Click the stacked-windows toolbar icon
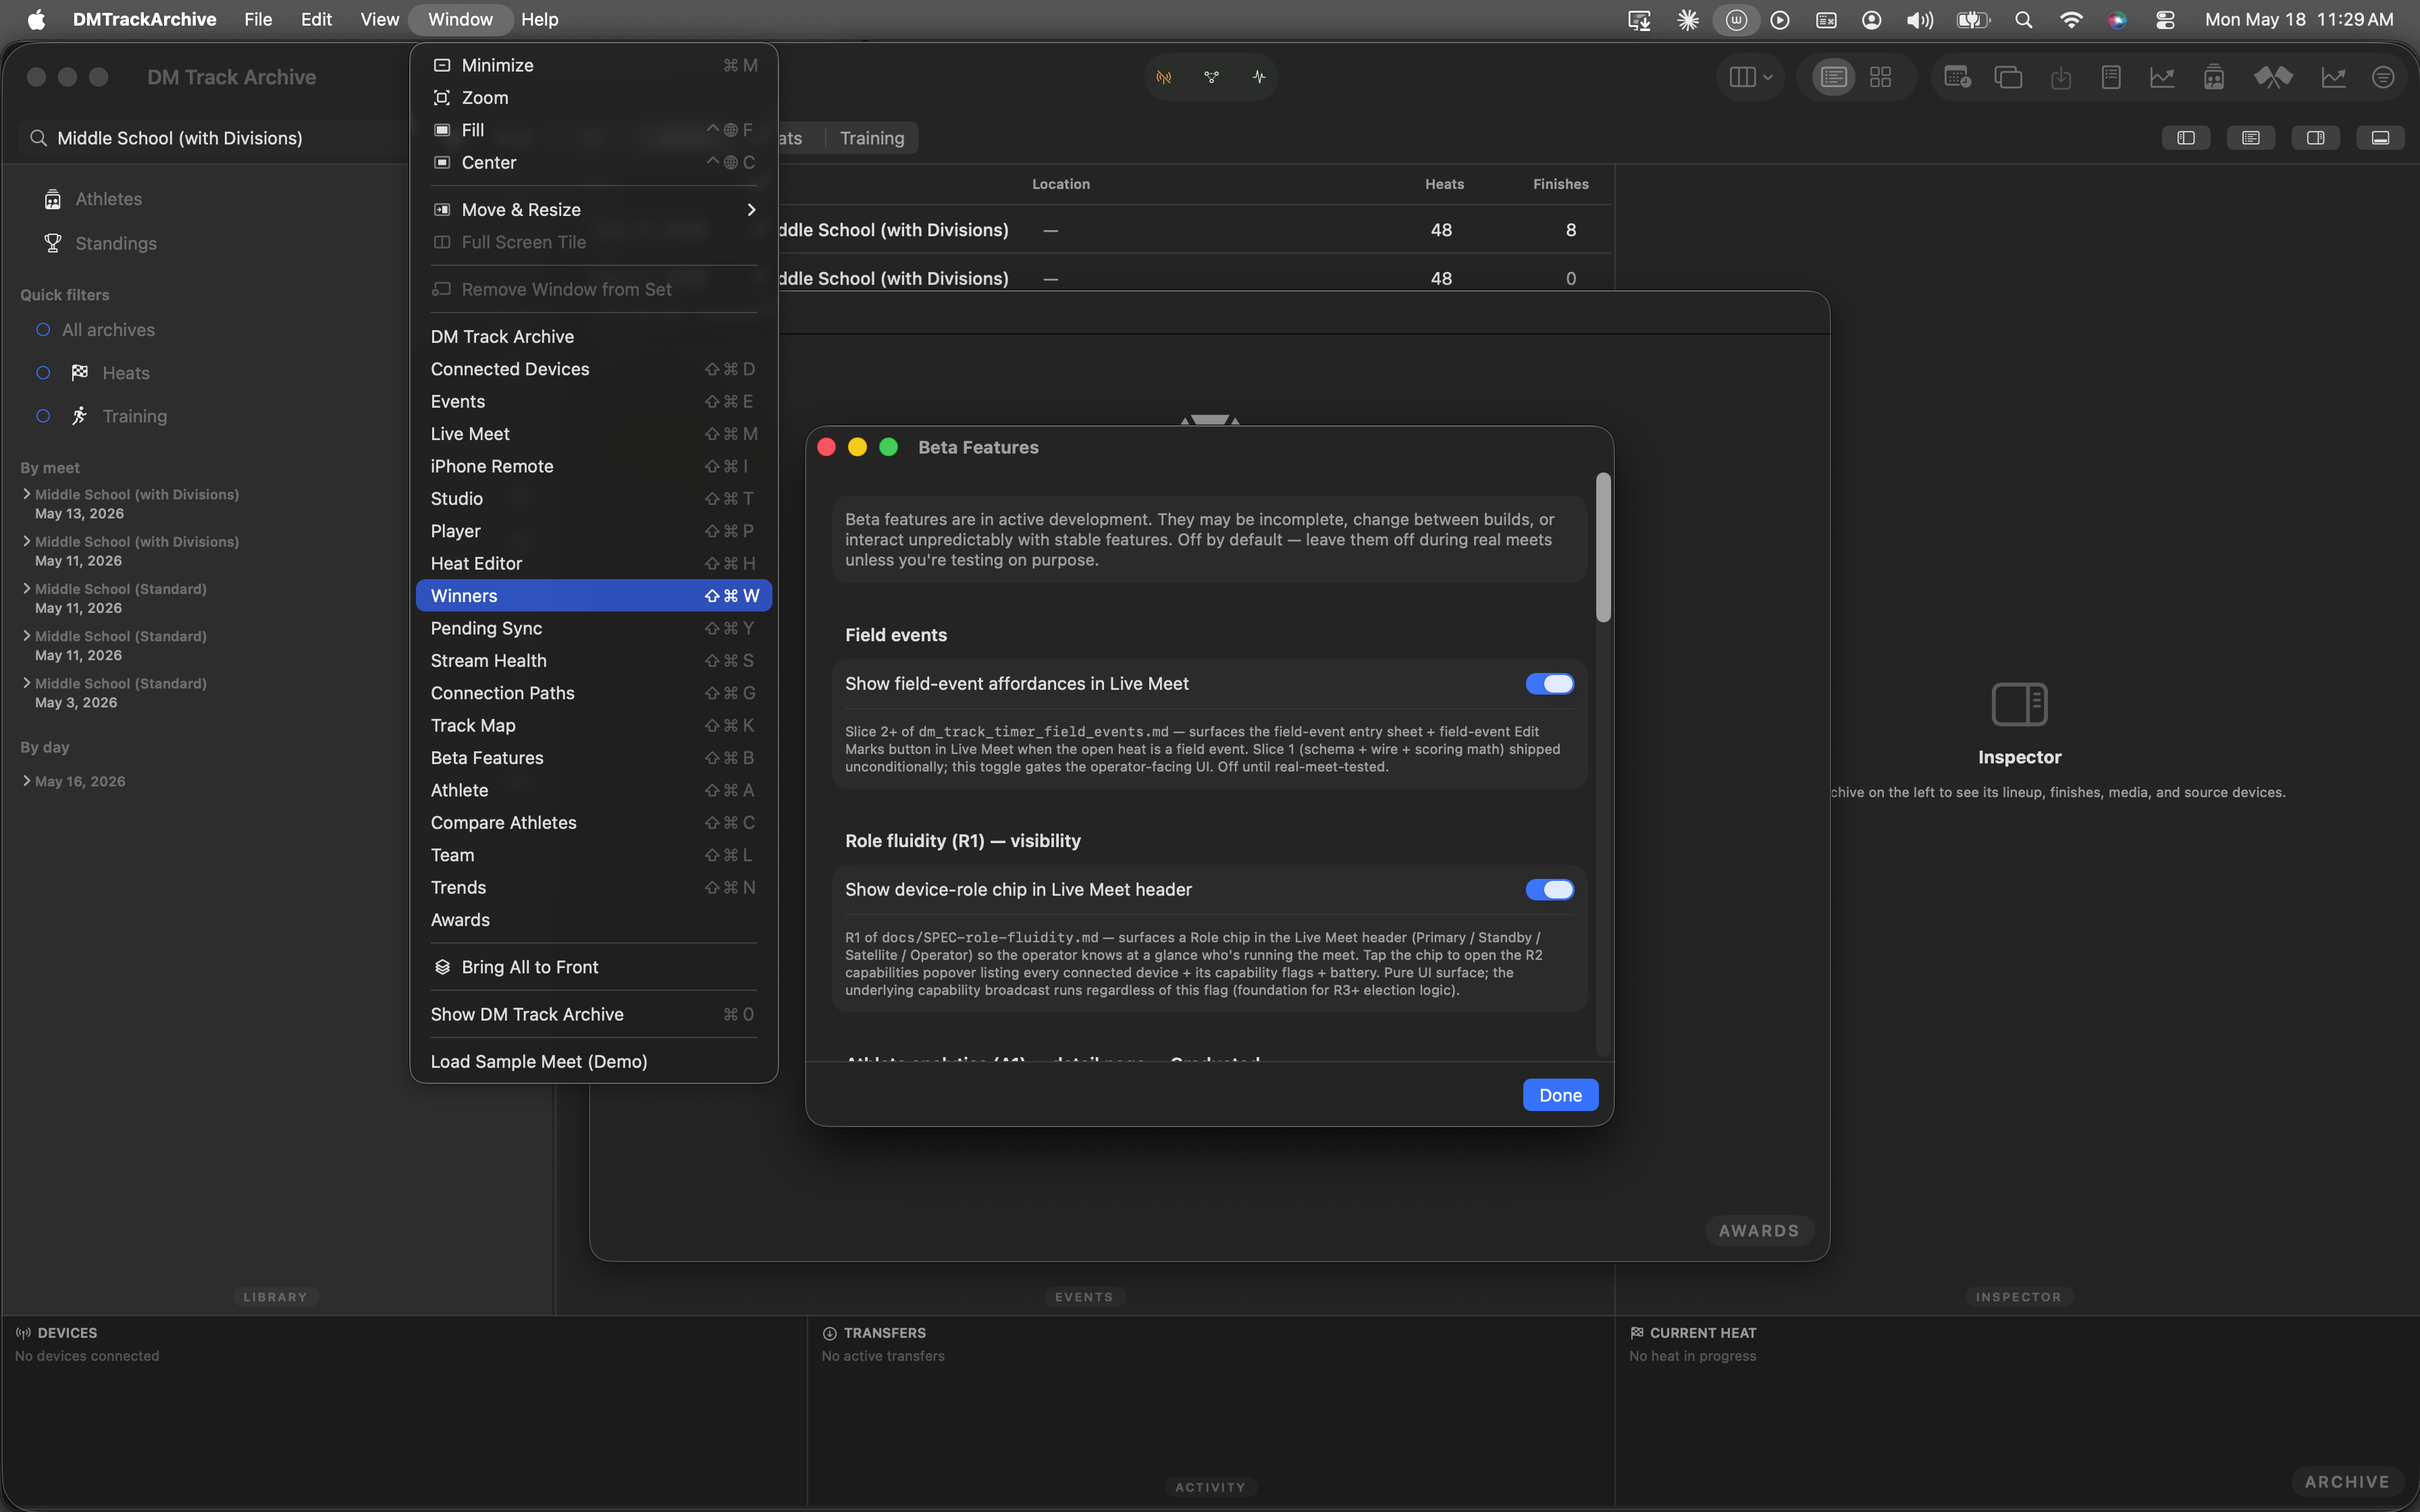This screenshot has width=2420, height=1512. (x=2008, y=77)
